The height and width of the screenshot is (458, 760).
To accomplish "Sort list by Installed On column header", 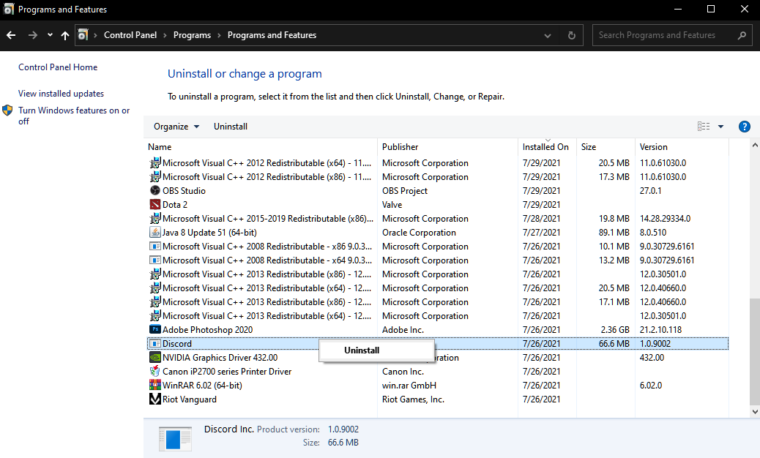I will [545, 147].
